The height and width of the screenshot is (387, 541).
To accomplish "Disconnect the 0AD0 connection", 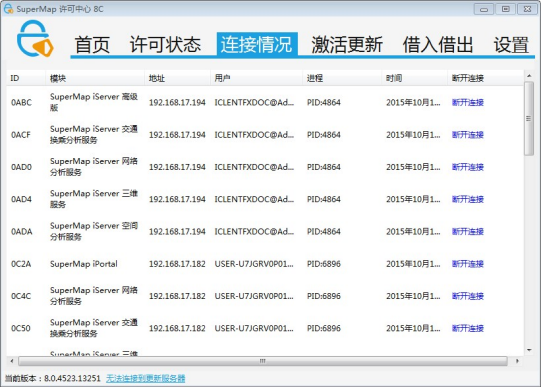I will pyautogui.click(x=468, y=167).
